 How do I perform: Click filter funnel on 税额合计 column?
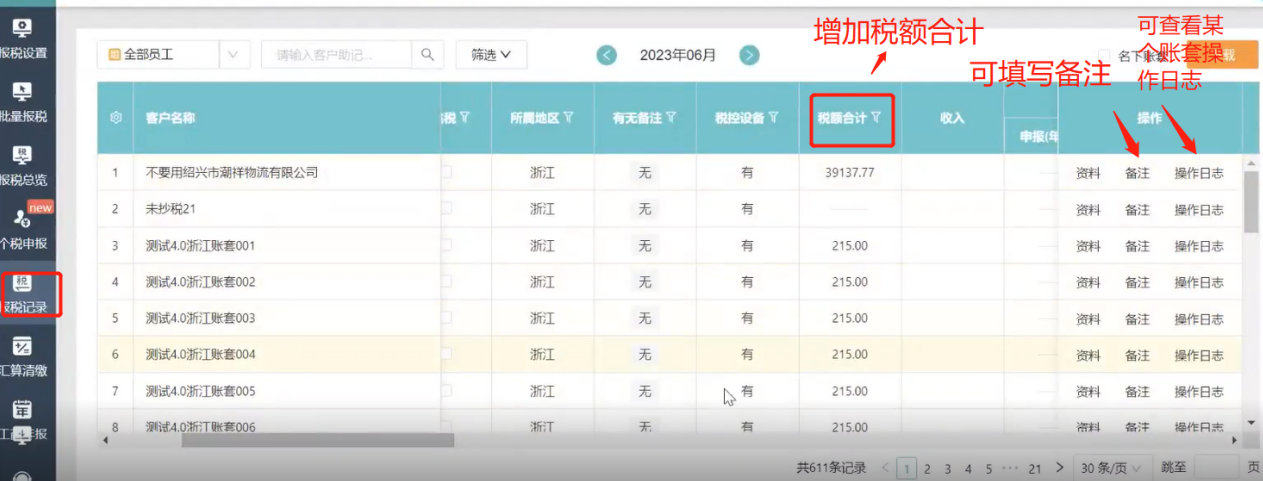pos(876,118)
